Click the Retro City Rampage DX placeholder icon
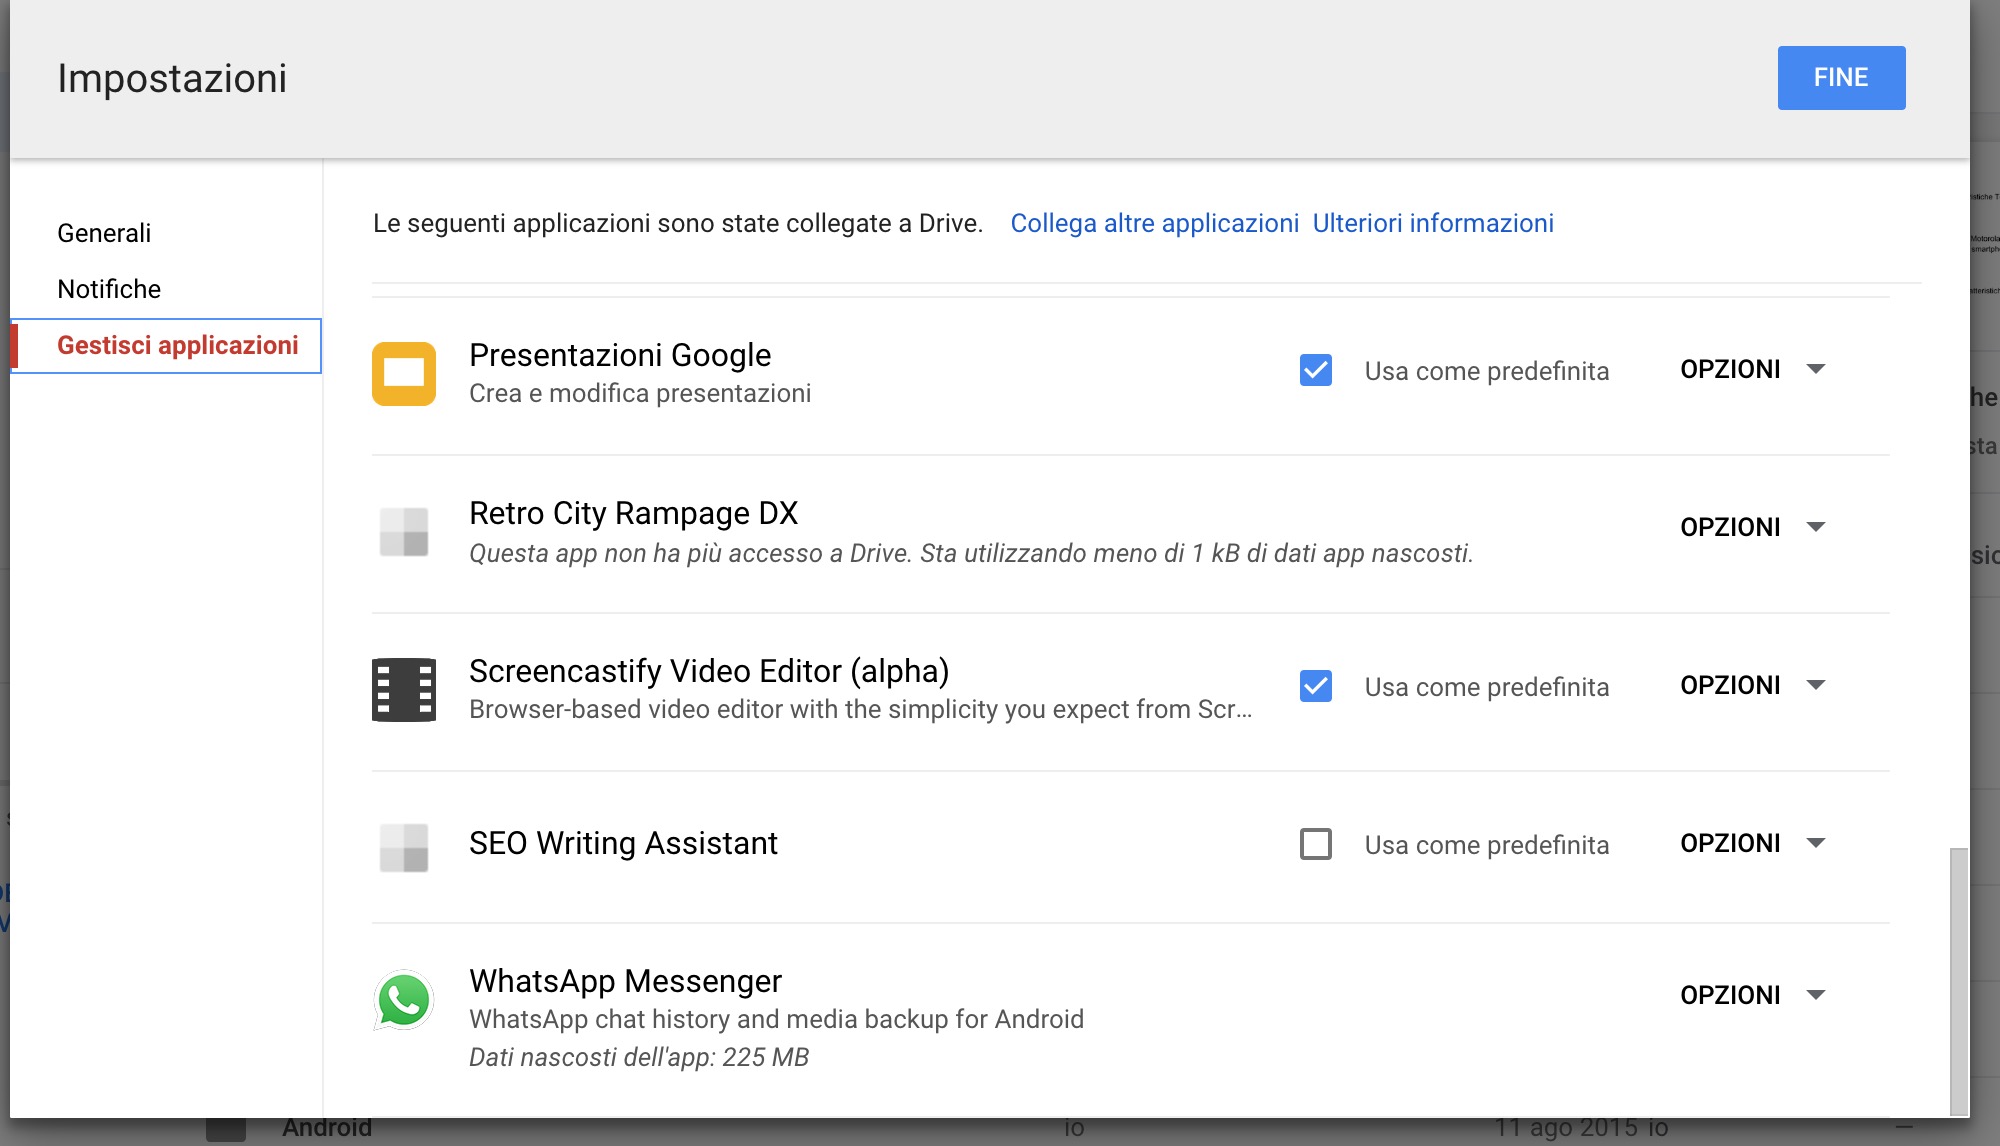Image resolution: width=2000 pixels, height=1146 pixels. click(404, 531)
